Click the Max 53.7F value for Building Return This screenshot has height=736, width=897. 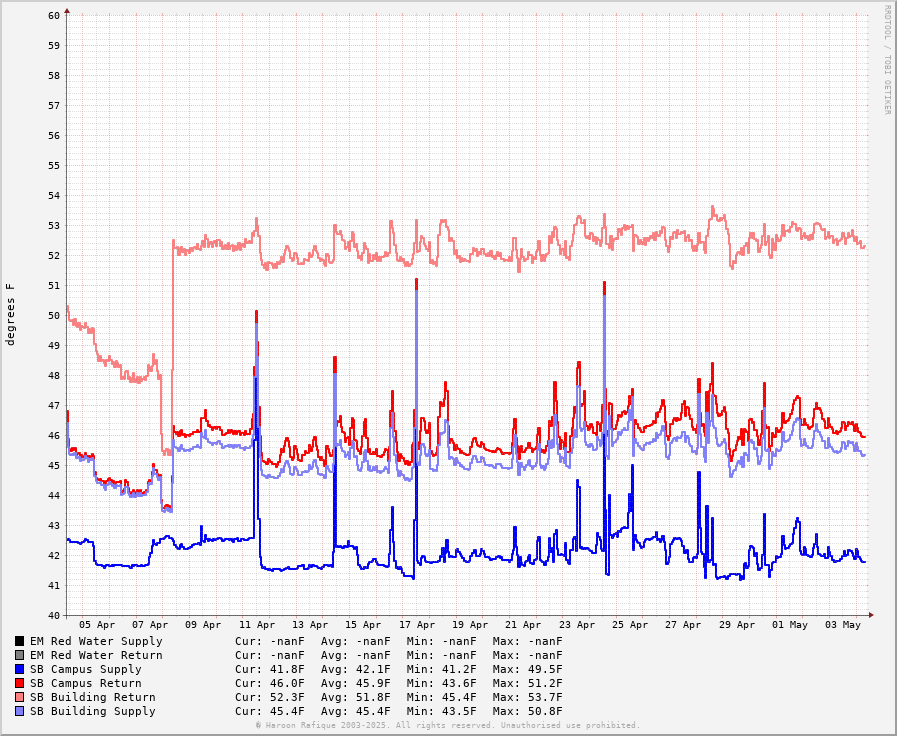527,697
